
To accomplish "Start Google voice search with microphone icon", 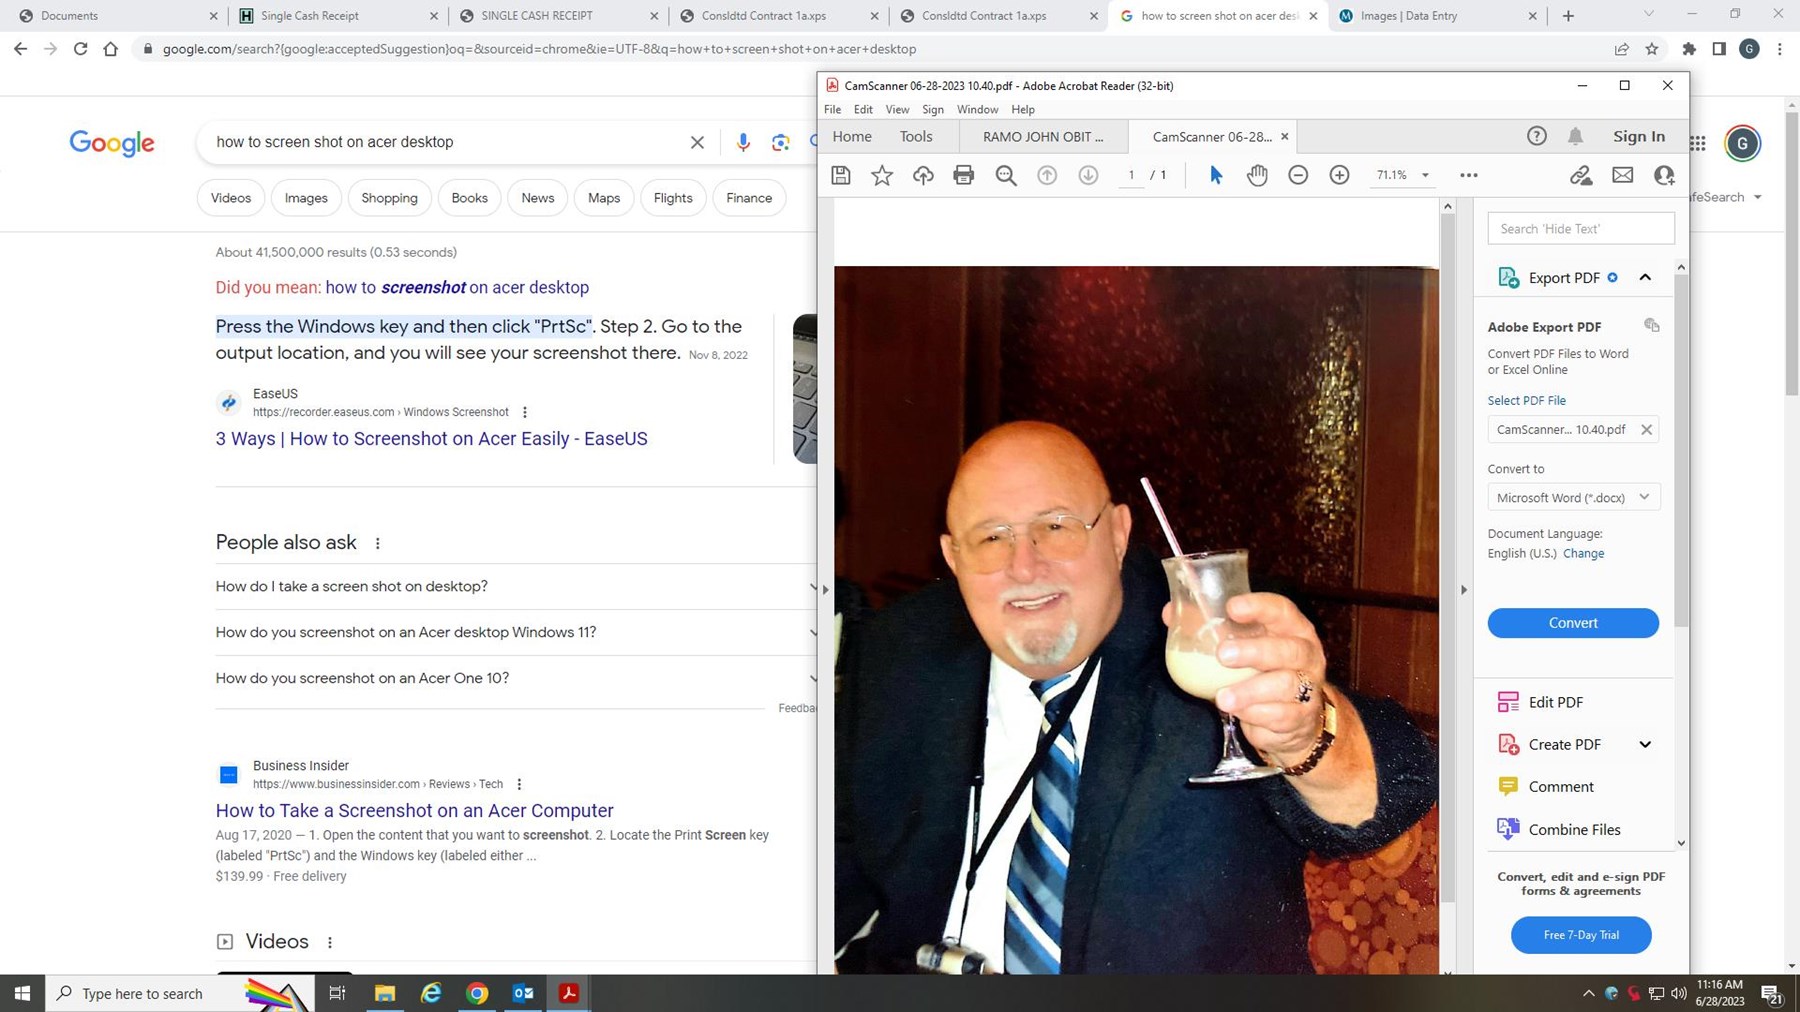I will tap(742, 142).
